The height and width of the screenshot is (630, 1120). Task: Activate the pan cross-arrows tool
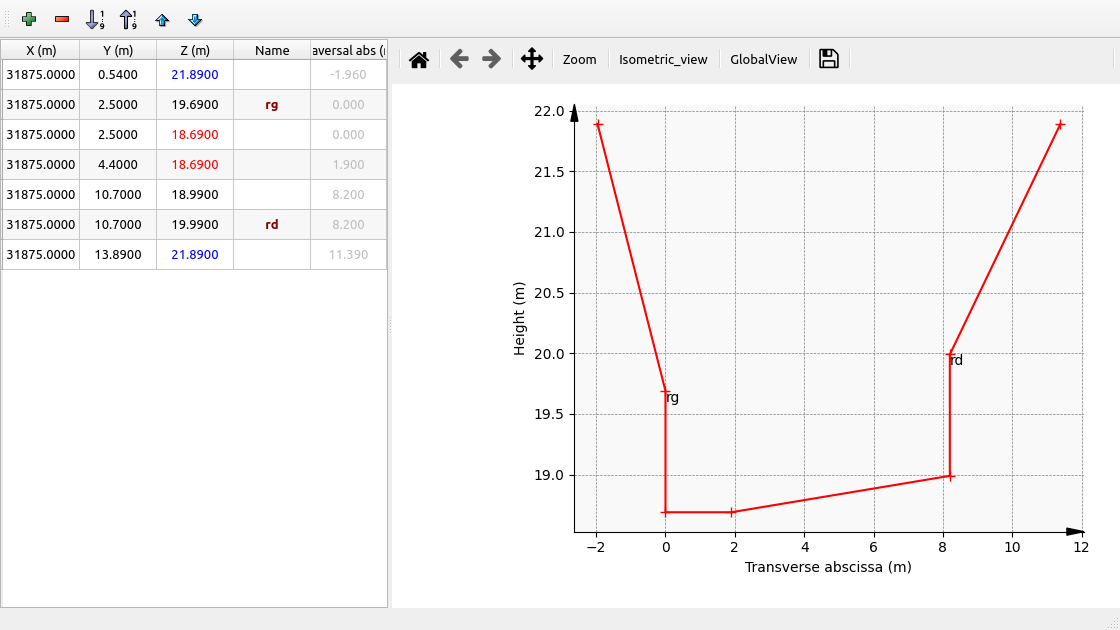[532, 59]
